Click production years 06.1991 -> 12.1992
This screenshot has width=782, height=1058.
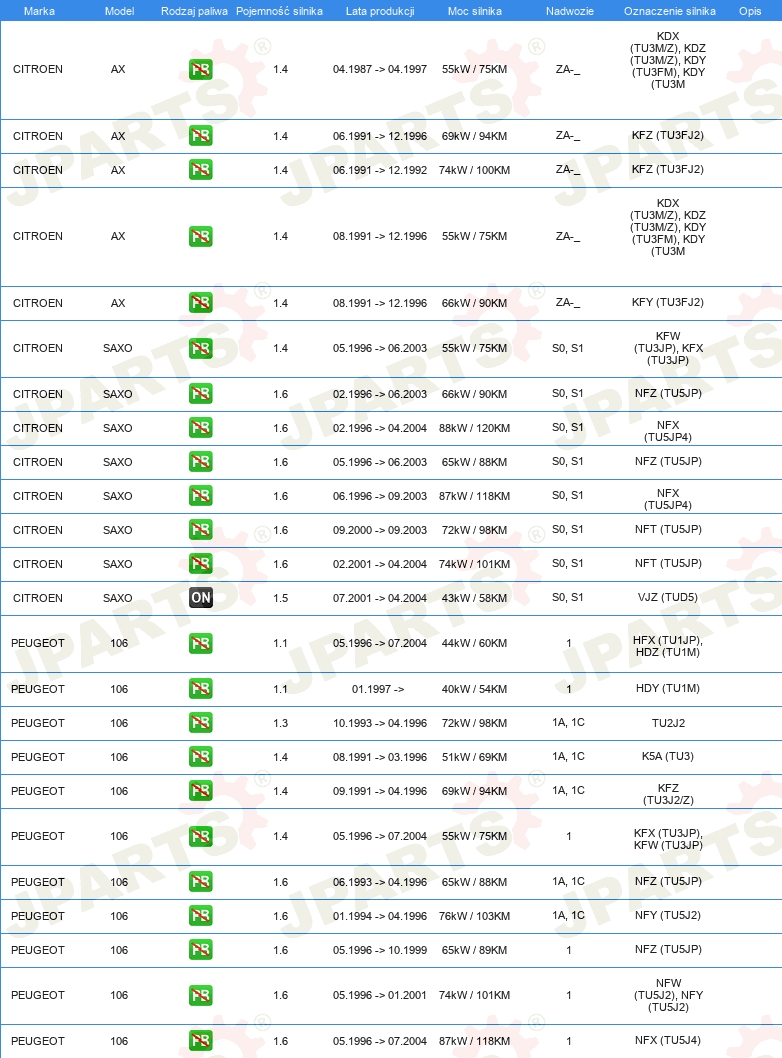click(x=380, y=170)
